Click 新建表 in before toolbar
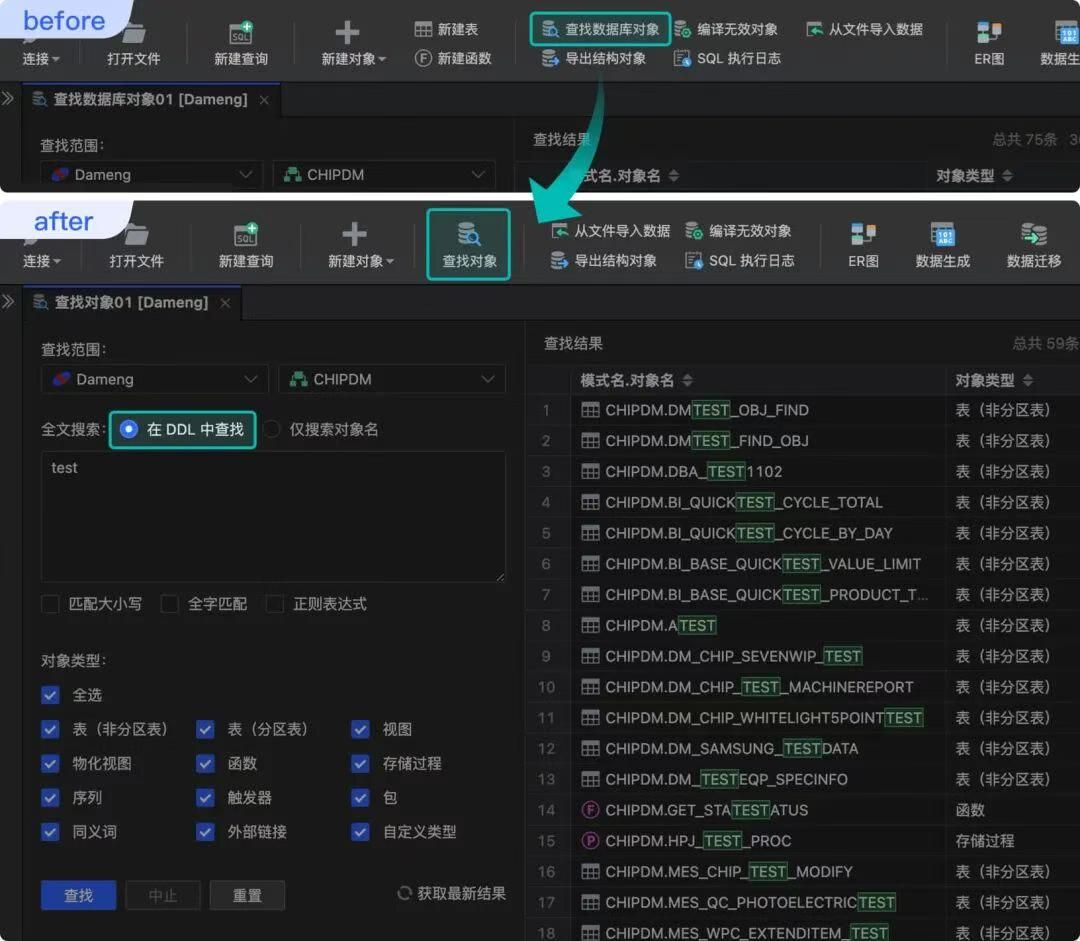The image size is (1080, 941). point(446,29)
